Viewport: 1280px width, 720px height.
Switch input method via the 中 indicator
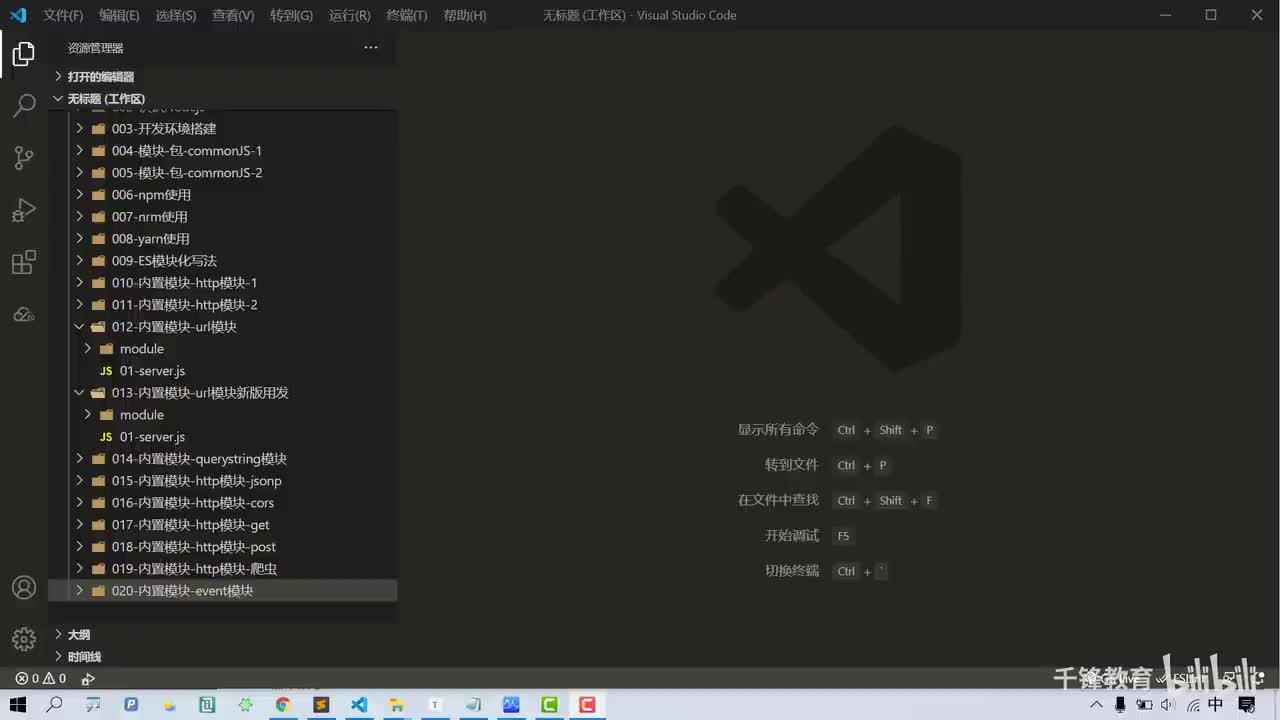pyautogui.click(x=1216, y=705)
